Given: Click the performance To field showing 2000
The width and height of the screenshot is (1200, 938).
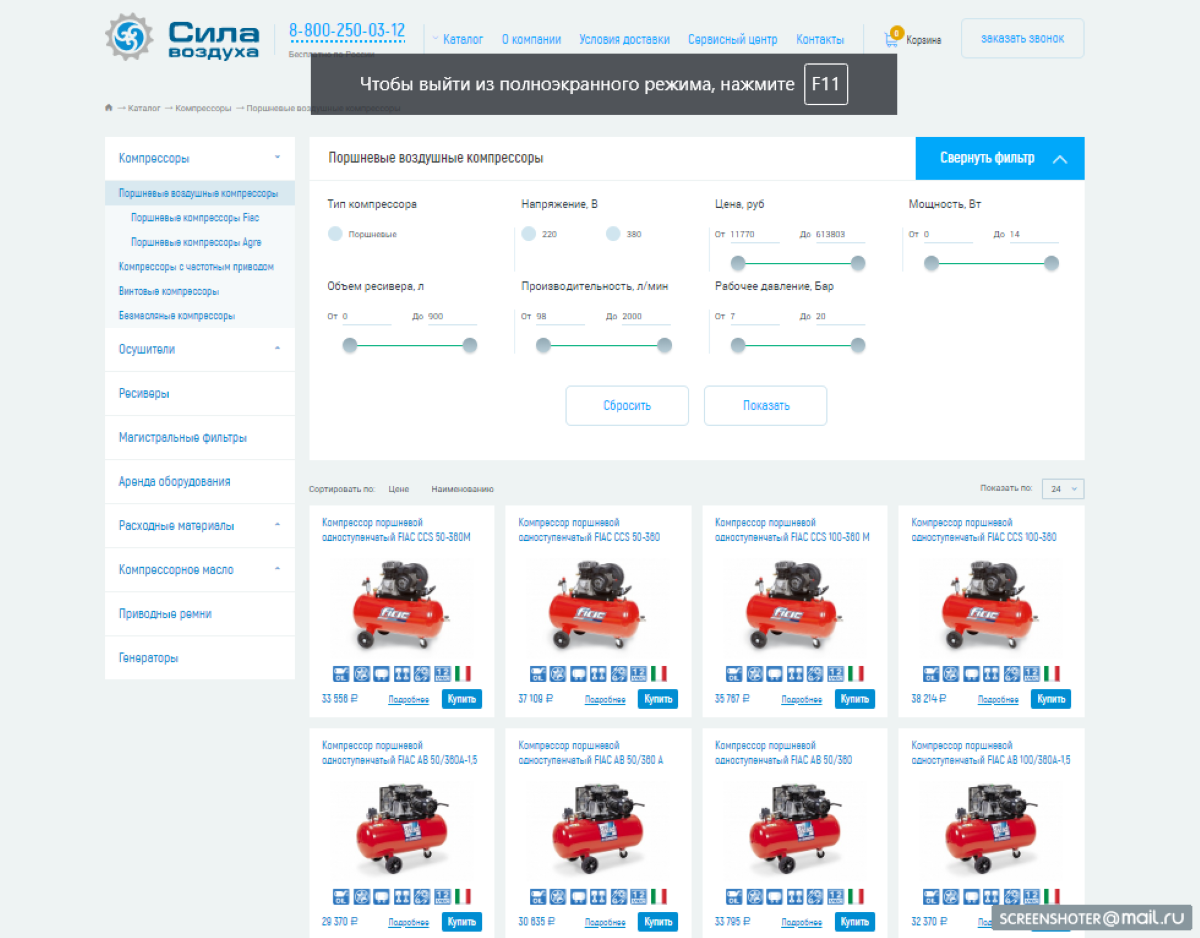Looking at the screenshot, I should tap(645, 317).
